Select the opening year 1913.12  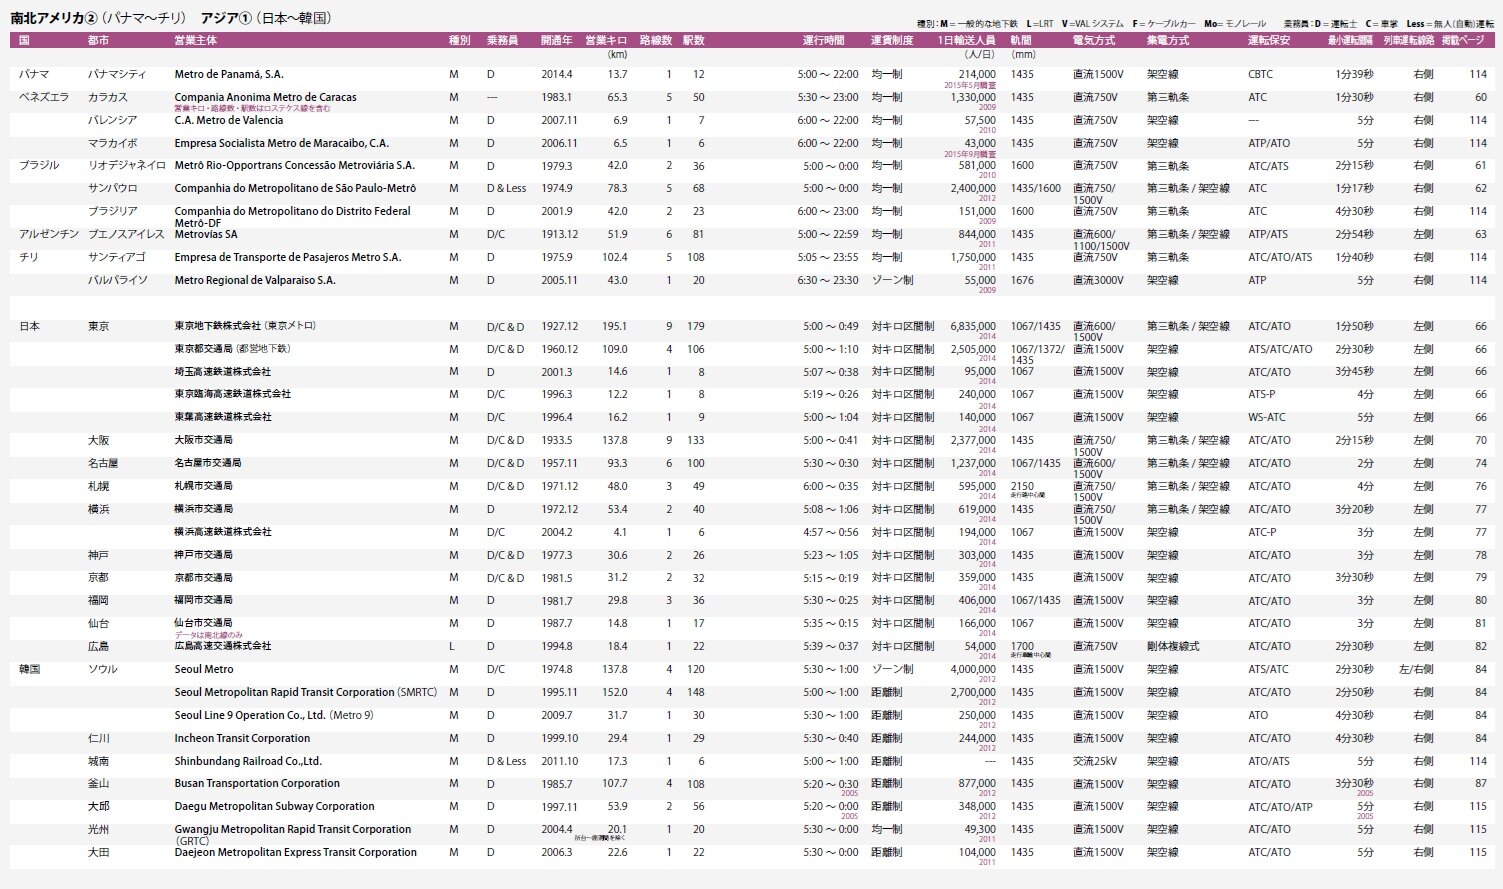[560, 235]
